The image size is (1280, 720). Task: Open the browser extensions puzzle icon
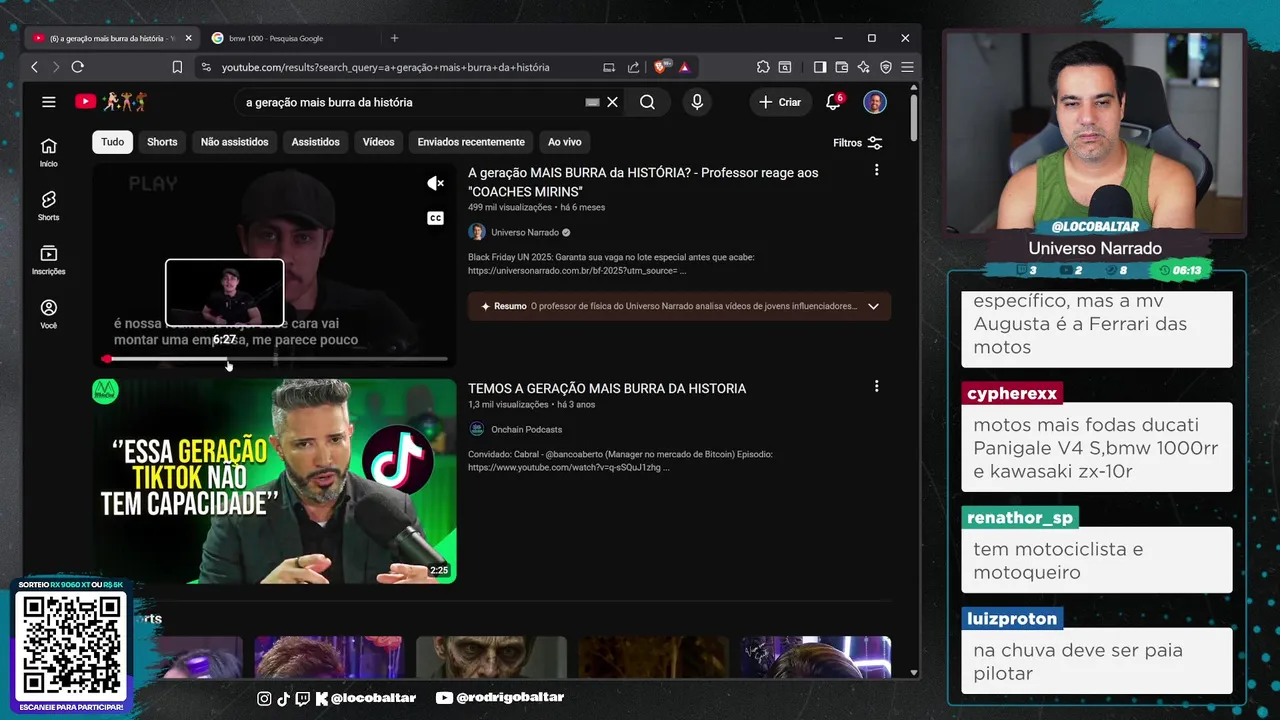point(763,67)
